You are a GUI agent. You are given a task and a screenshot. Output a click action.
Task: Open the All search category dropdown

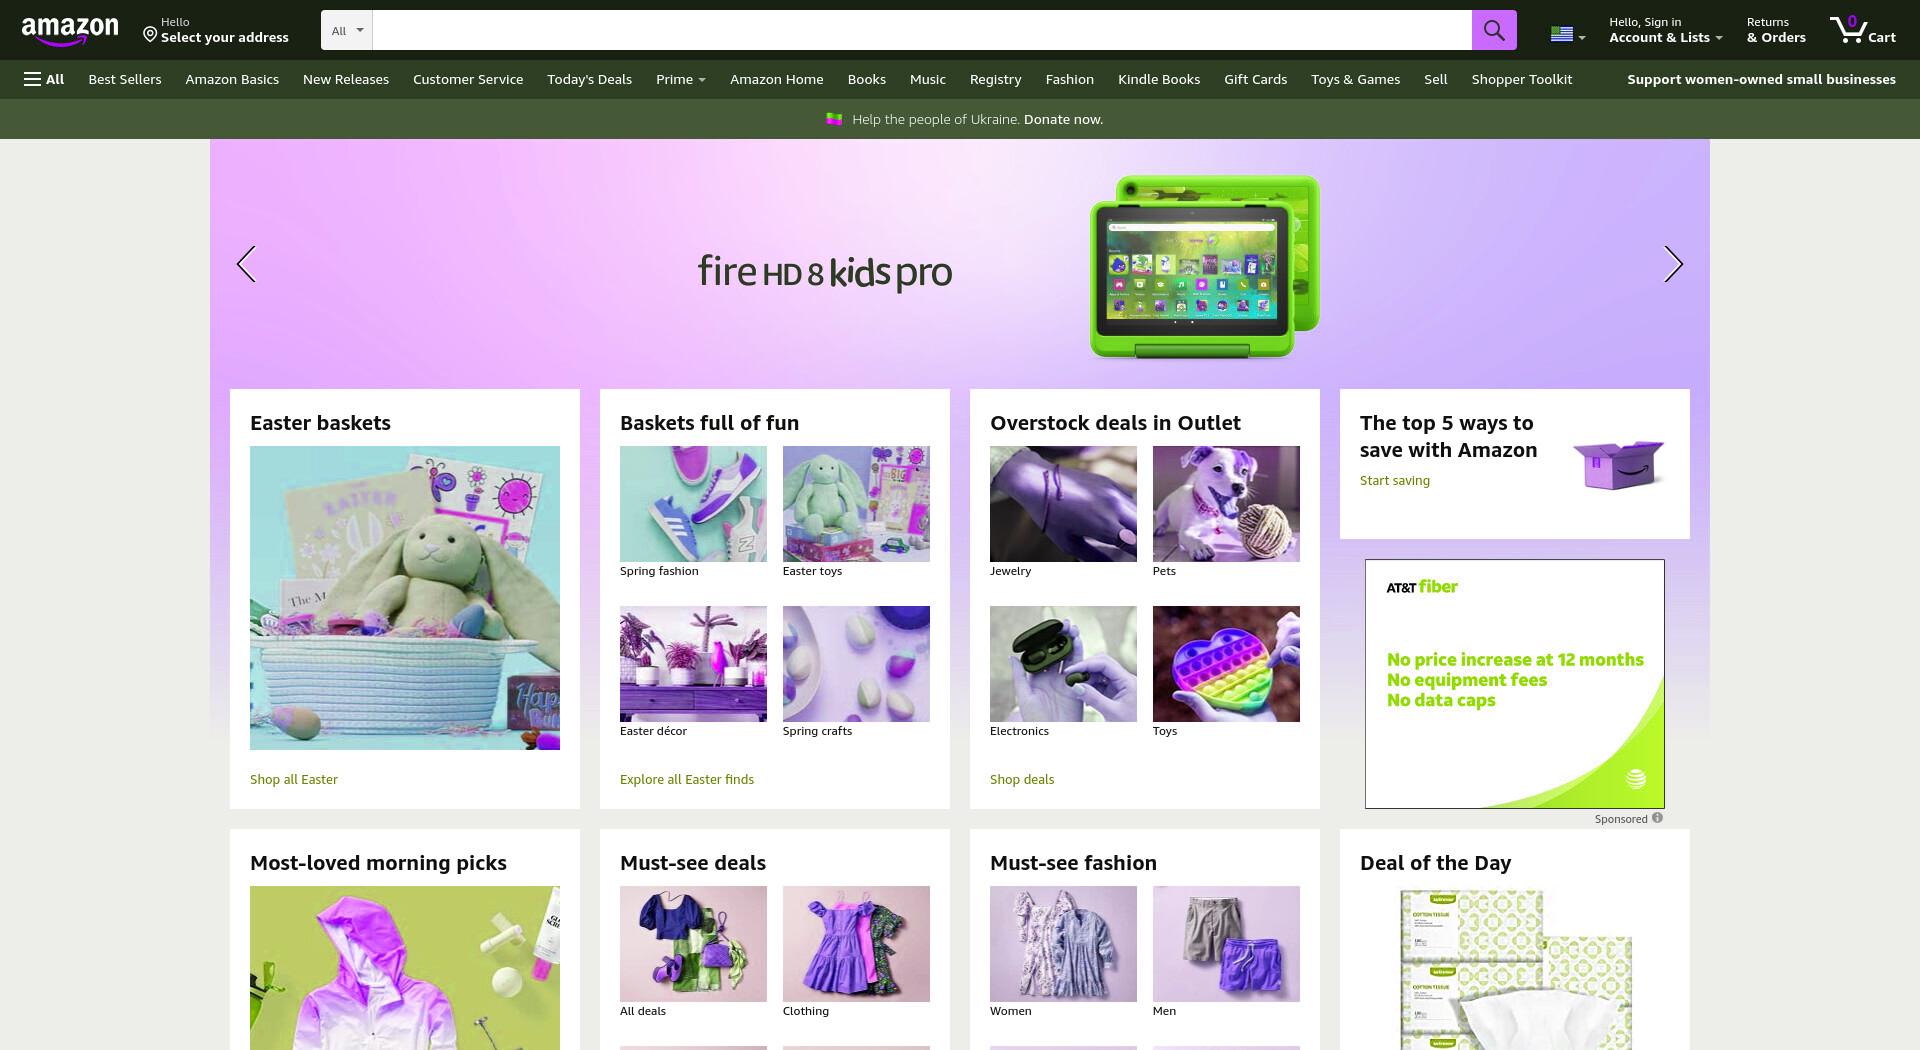point(347,30)
